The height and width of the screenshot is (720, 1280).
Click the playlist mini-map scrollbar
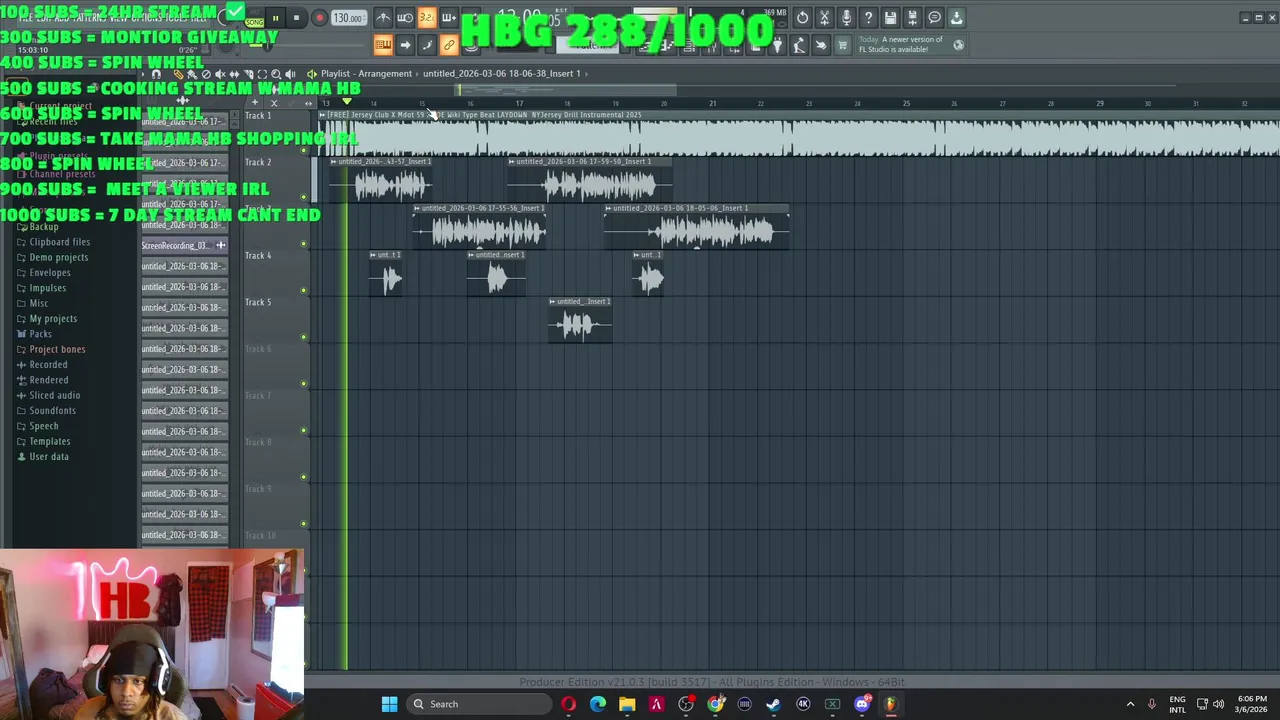click(x=567, y=90)
